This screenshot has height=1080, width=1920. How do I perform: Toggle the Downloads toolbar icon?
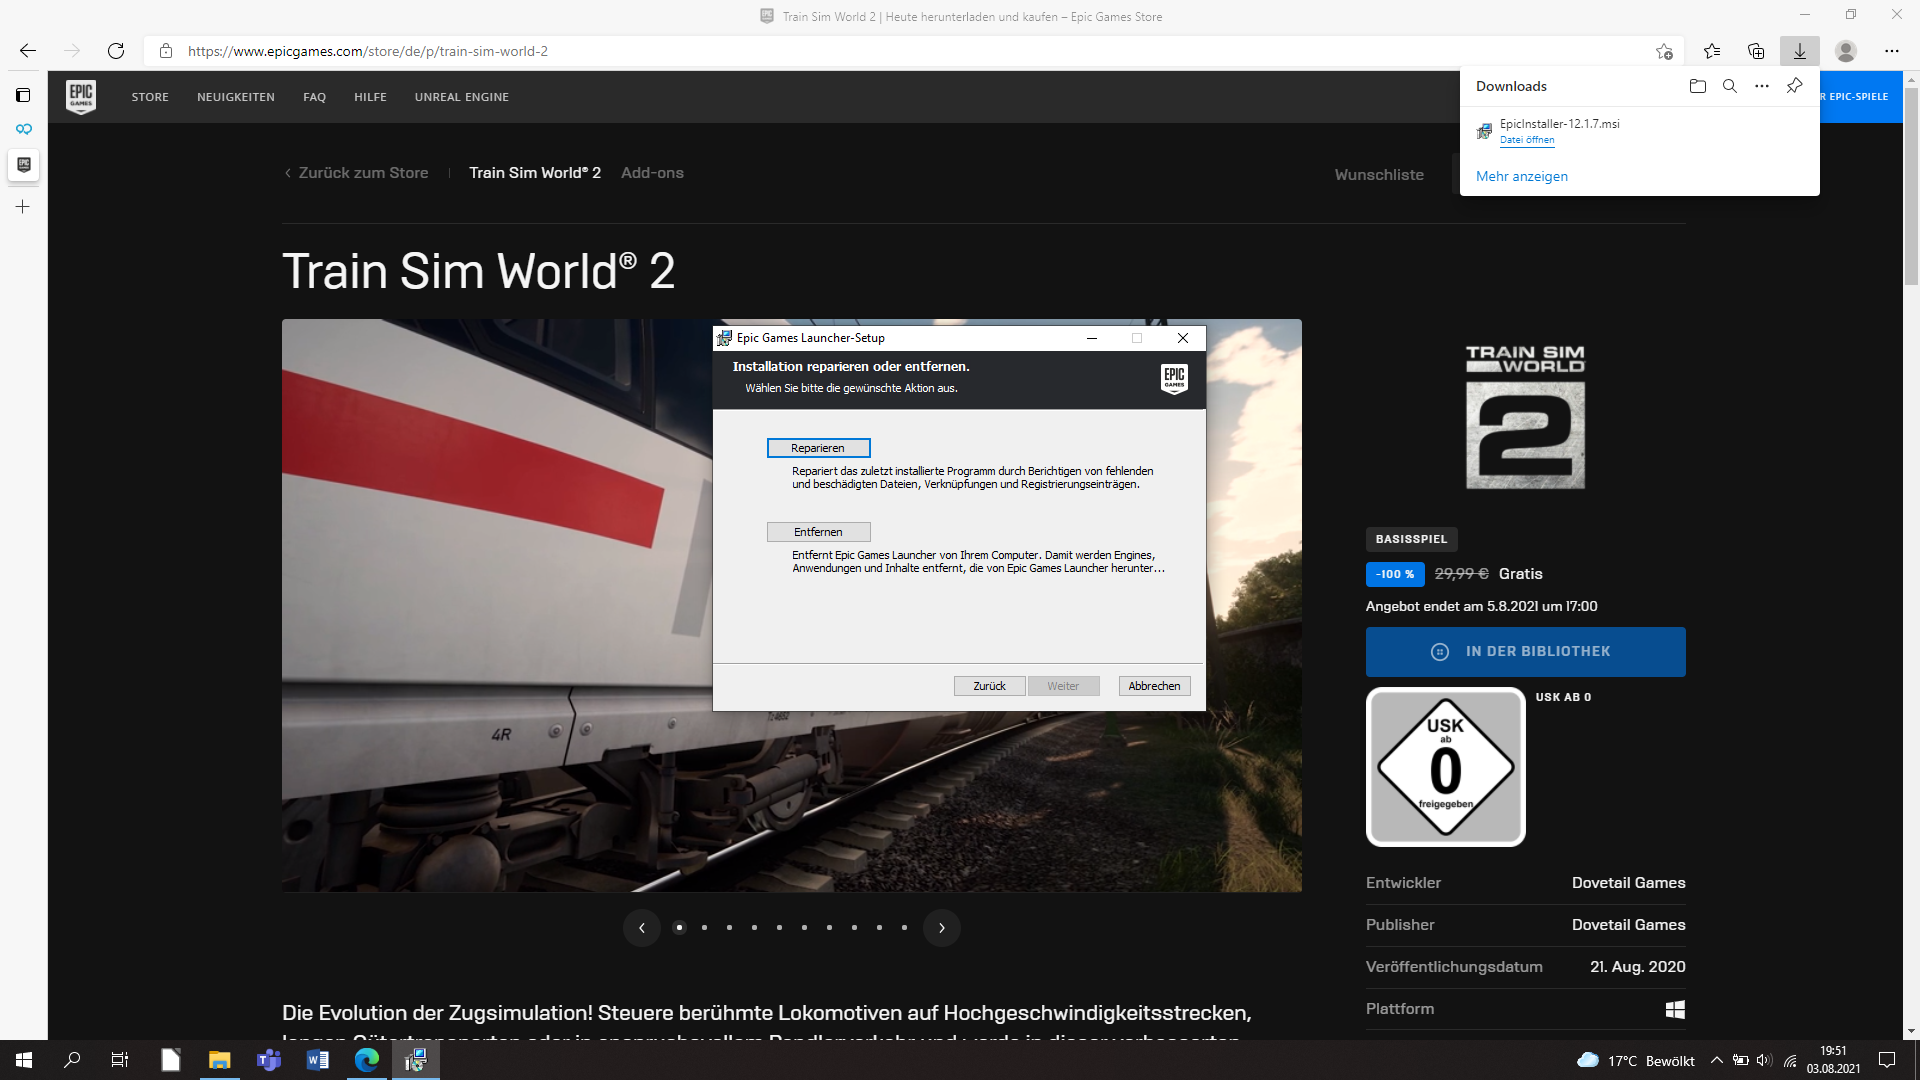[x=1800, y=51]
